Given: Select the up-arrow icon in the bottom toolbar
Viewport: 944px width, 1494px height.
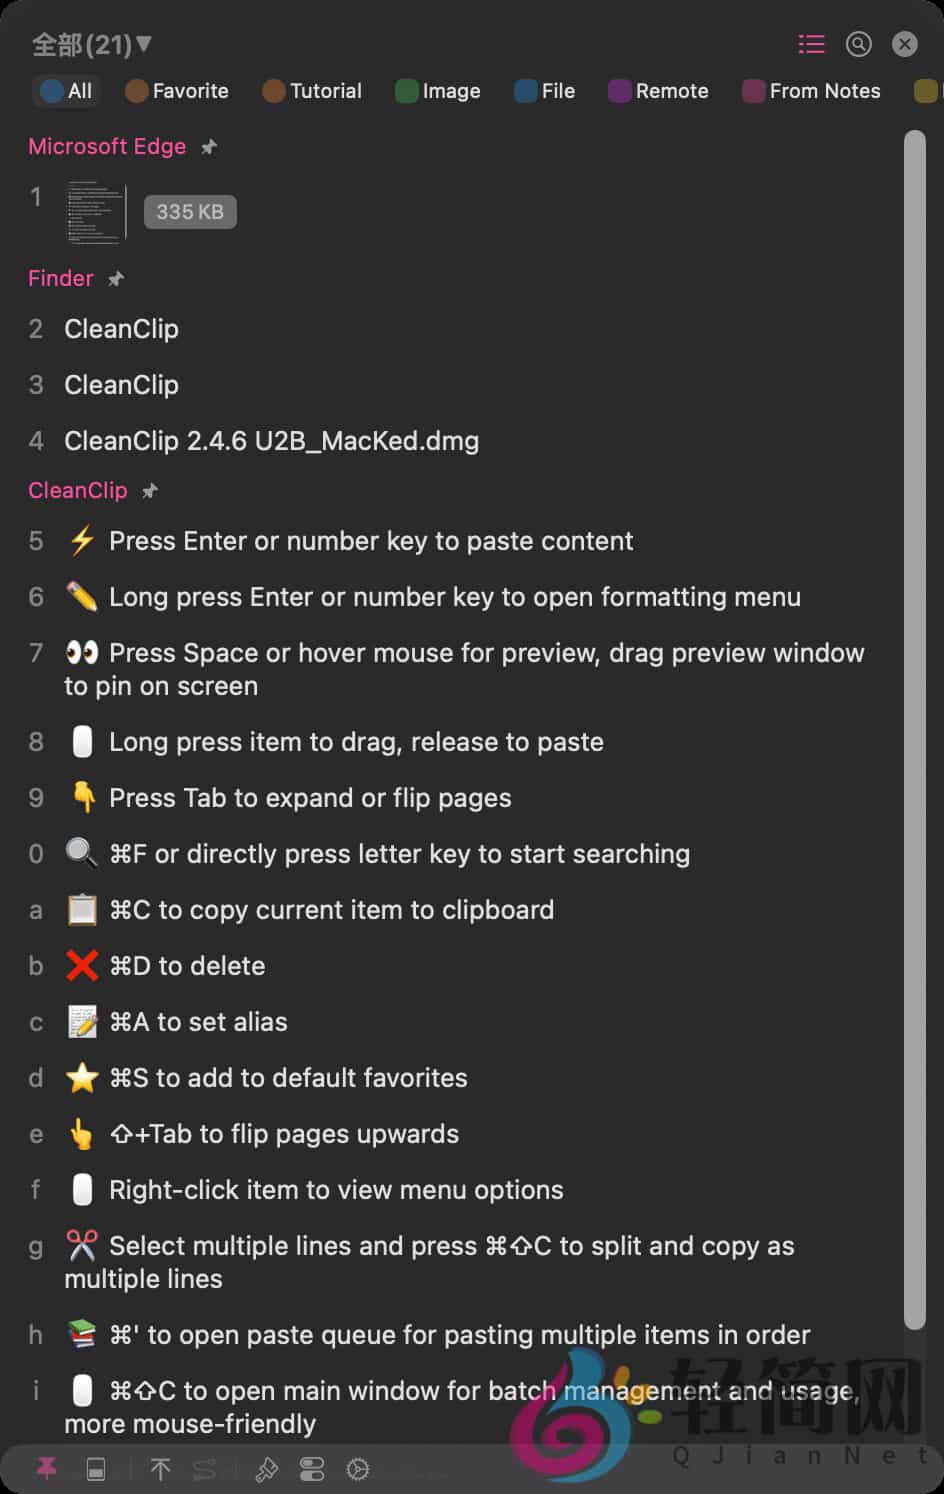Looking at the screenshot, I should pos(160,1468).
